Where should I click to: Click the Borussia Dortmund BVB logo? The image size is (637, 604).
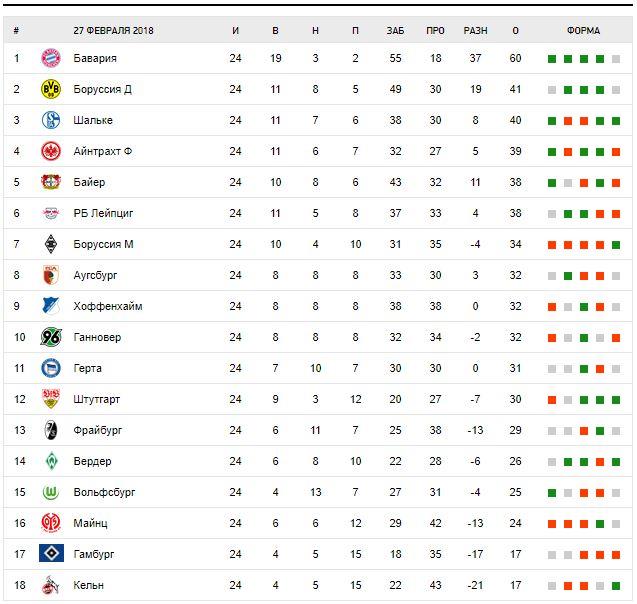coord(51,90)
